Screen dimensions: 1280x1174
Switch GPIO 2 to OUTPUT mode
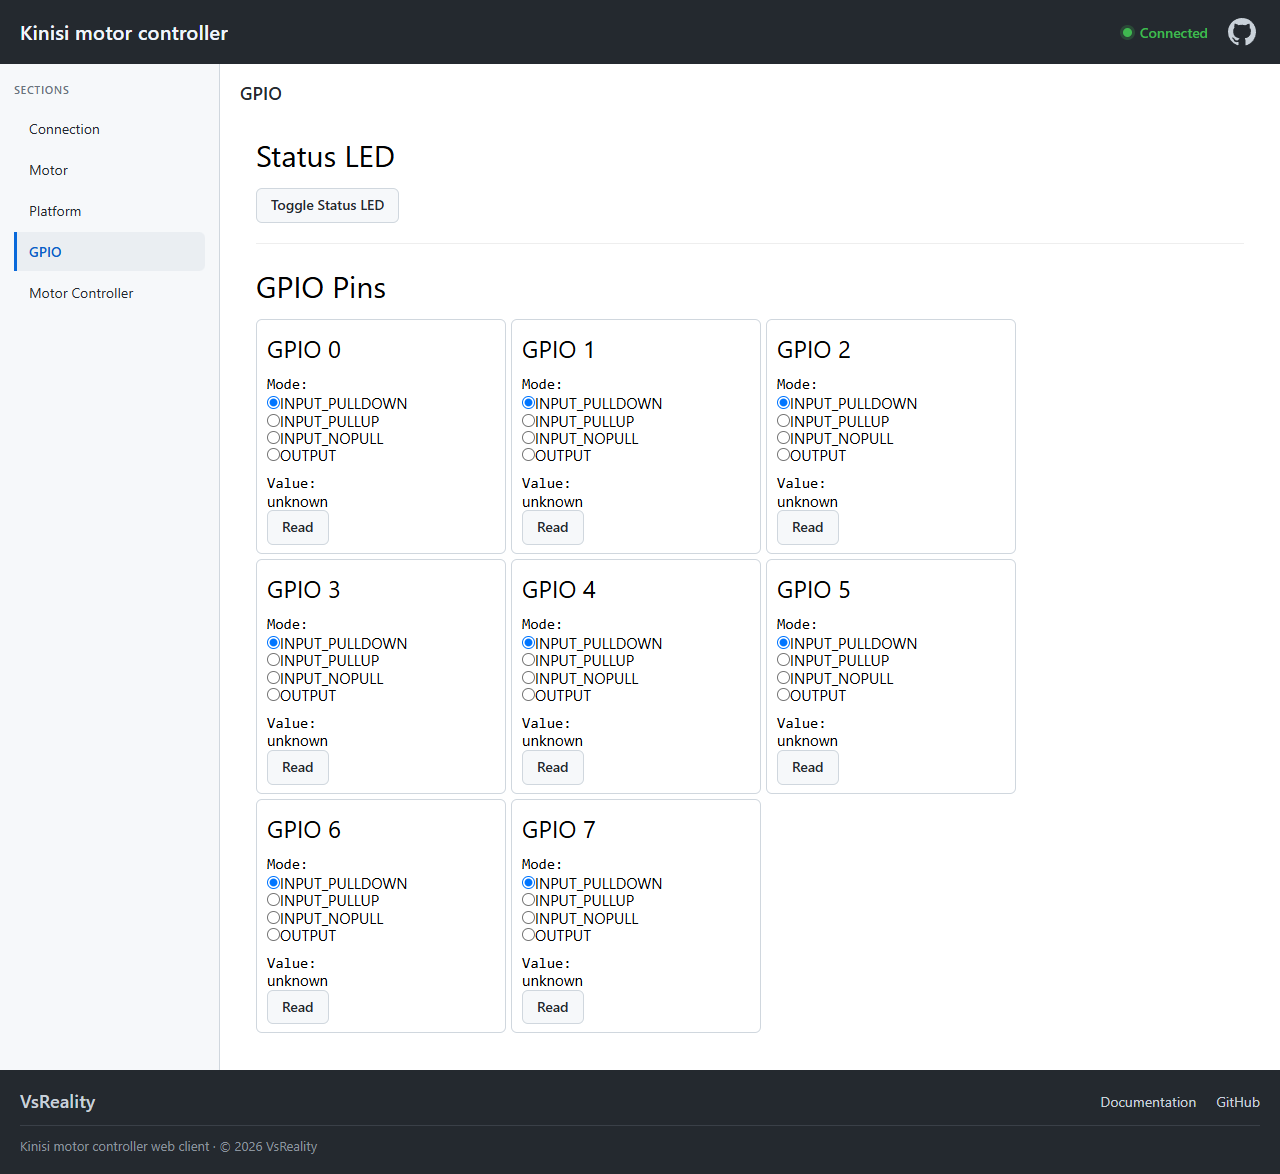pos(784,455)
